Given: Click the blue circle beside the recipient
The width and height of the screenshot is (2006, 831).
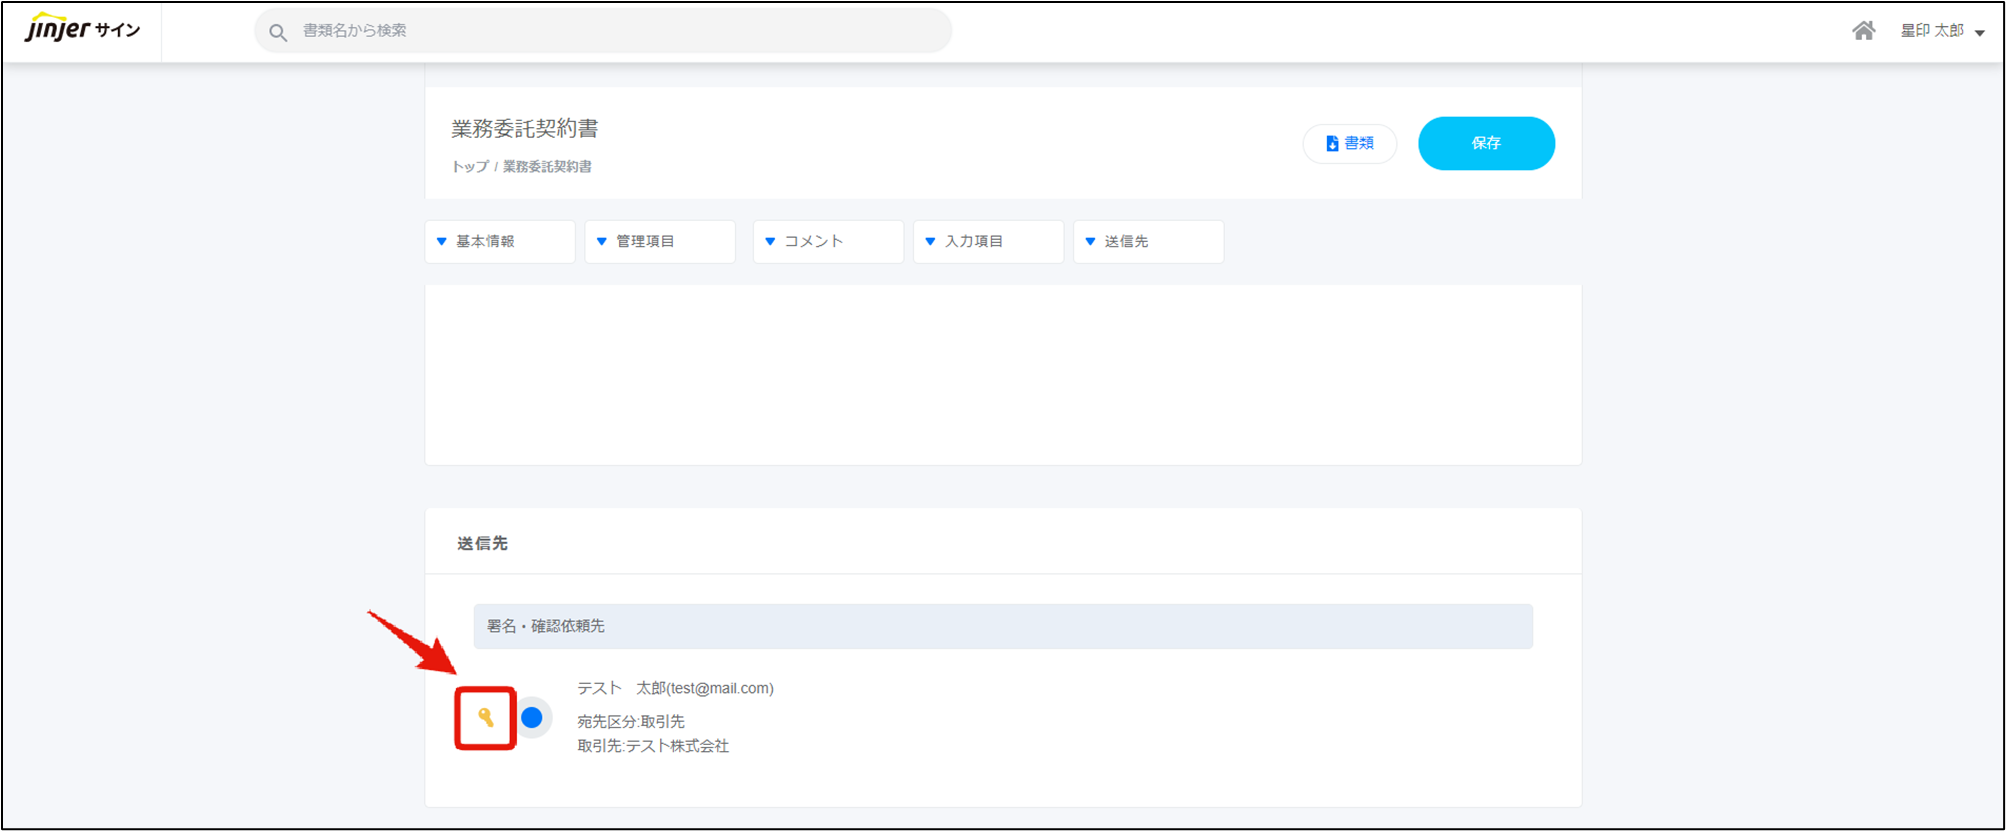Looking at the screenshot, I should (532, 718).
